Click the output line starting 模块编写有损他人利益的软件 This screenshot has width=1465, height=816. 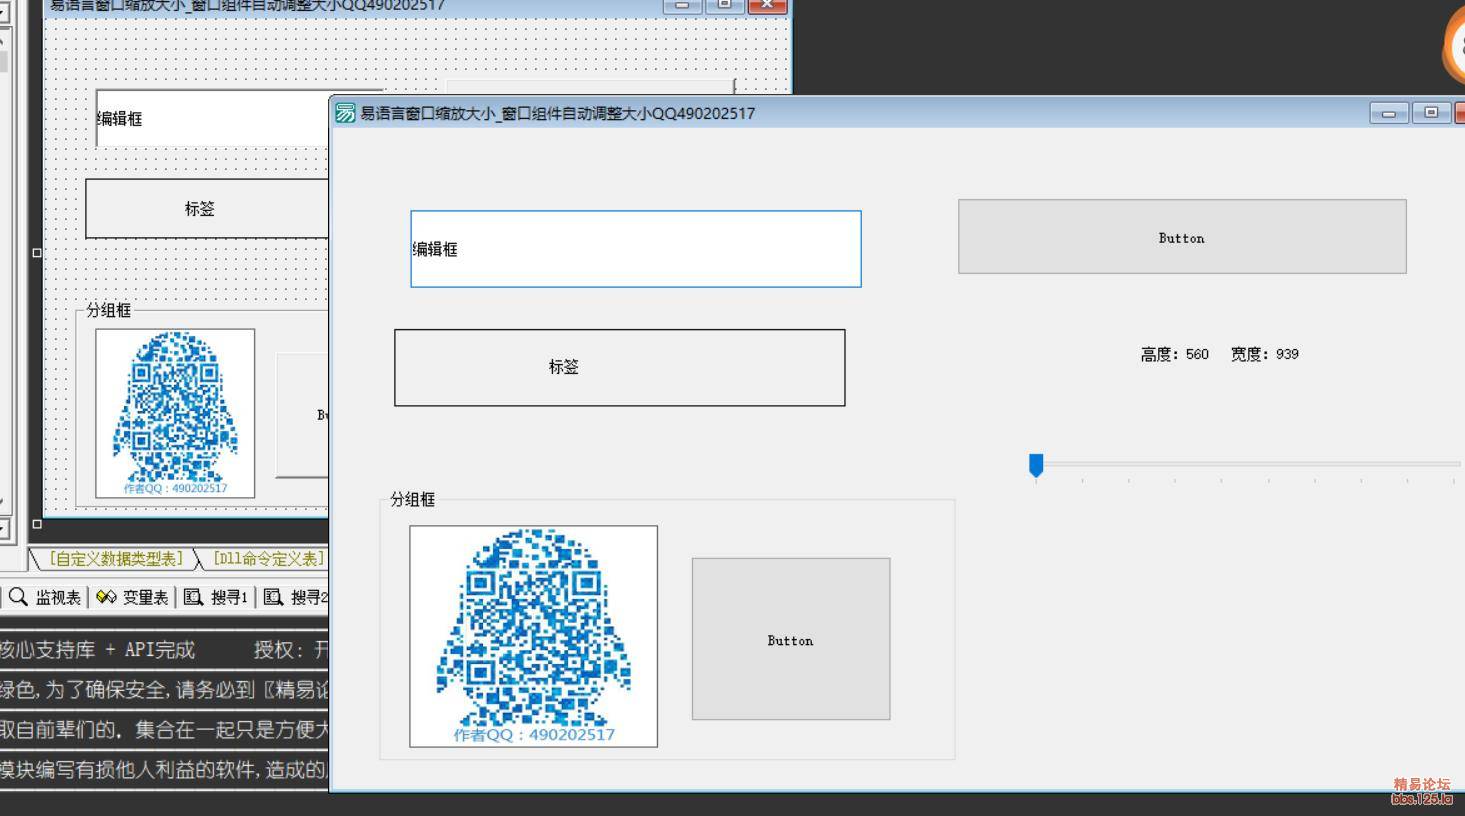pyautogui.click(x=164, y=769)
